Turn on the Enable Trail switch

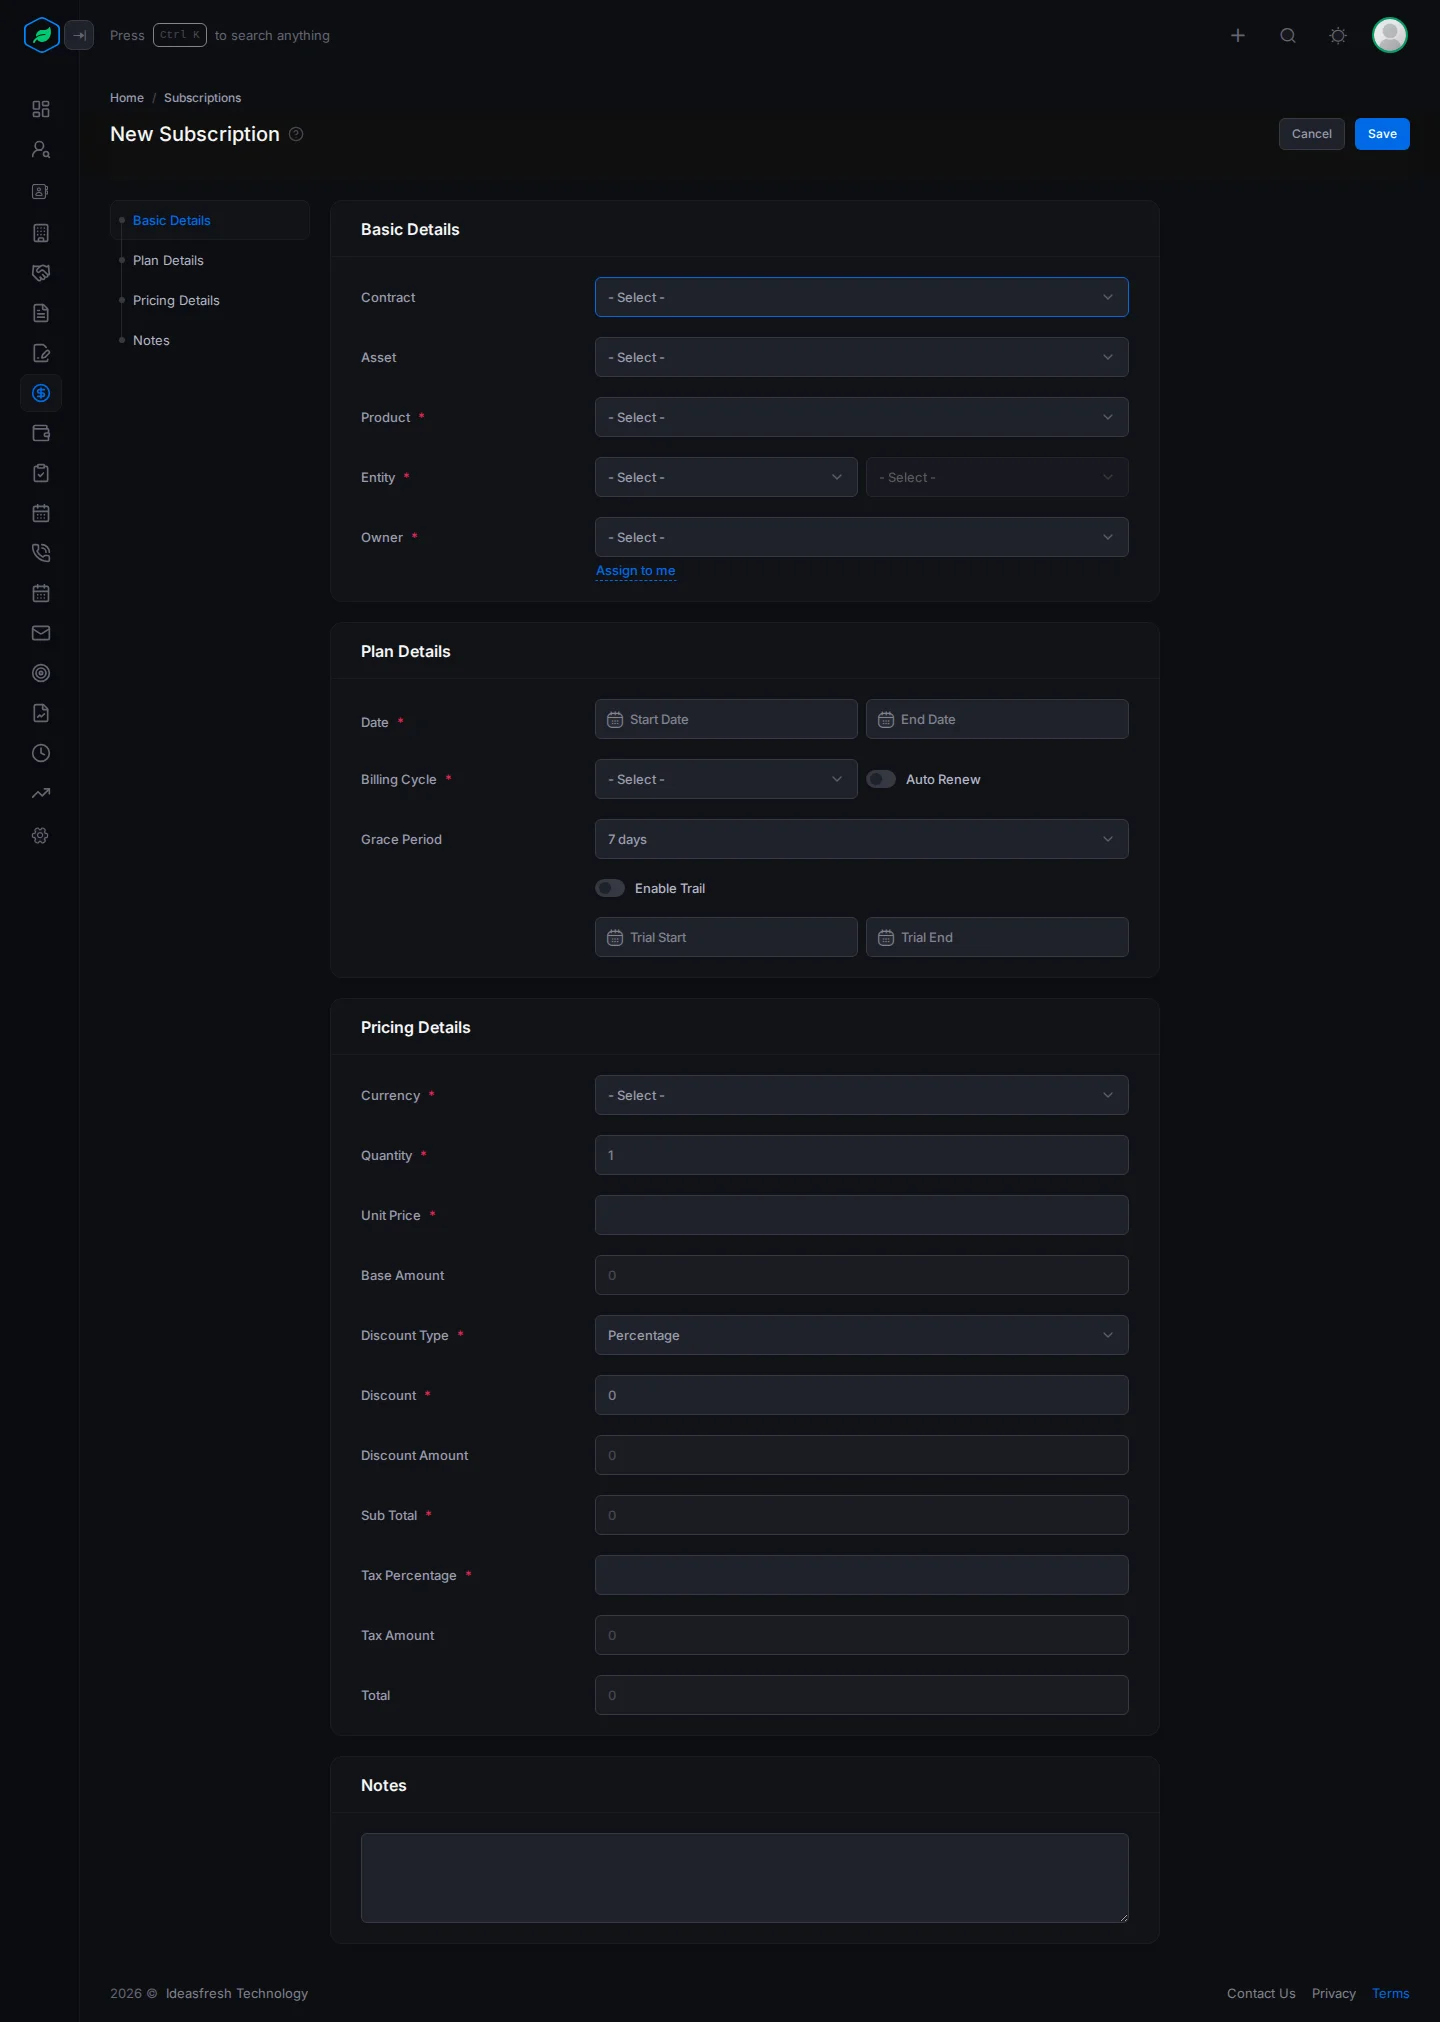[610, 888]
